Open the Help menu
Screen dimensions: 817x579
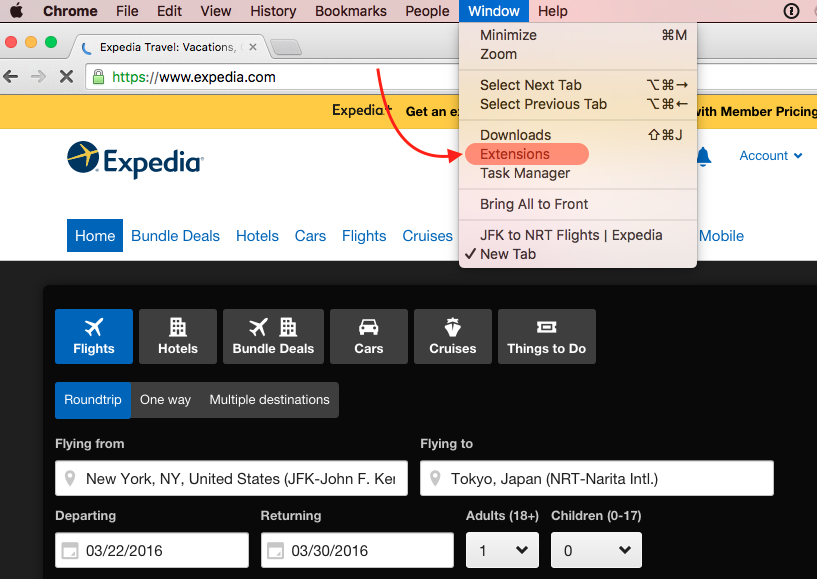(552, 11)
